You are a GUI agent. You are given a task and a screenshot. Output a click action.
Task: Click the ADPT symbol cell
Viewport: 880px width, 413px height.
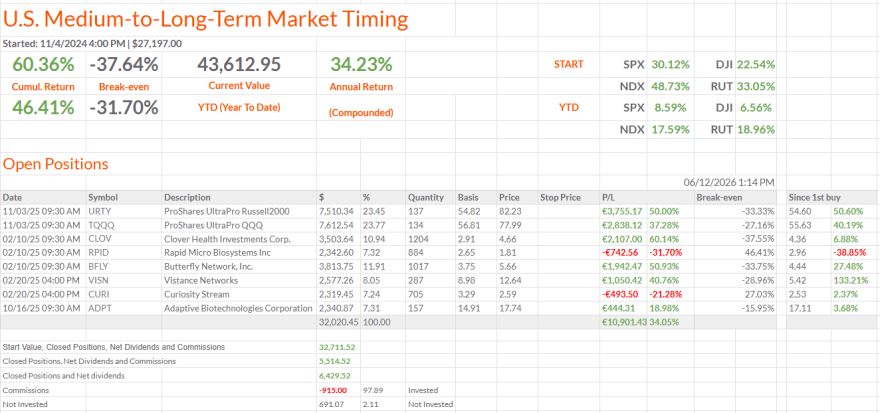click(99, 308)
